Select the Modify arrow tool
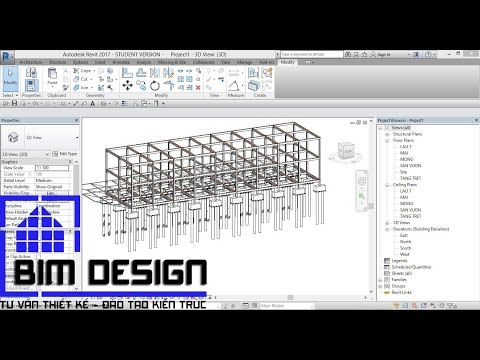Viewport: 480px width, 360px height. click(x=10, y=78)
